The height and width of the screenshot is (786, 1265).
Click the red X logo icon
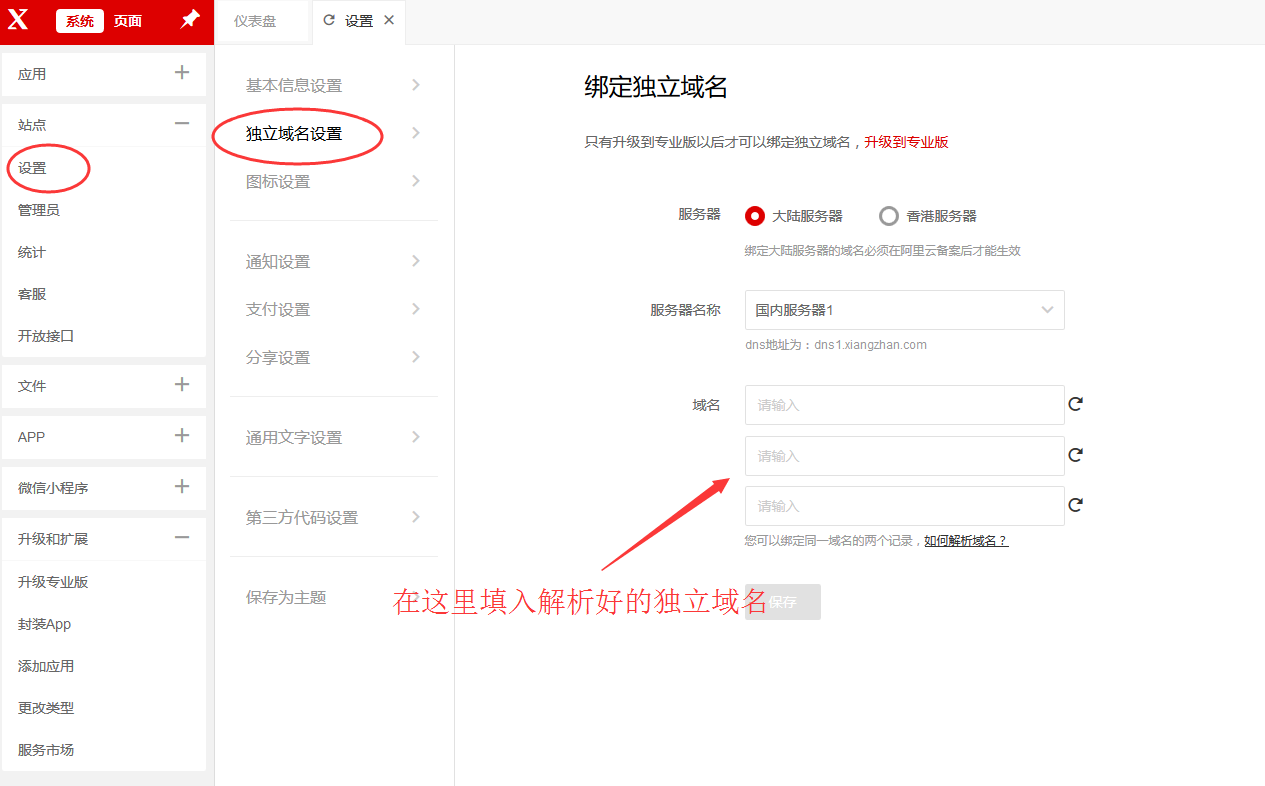18,20
